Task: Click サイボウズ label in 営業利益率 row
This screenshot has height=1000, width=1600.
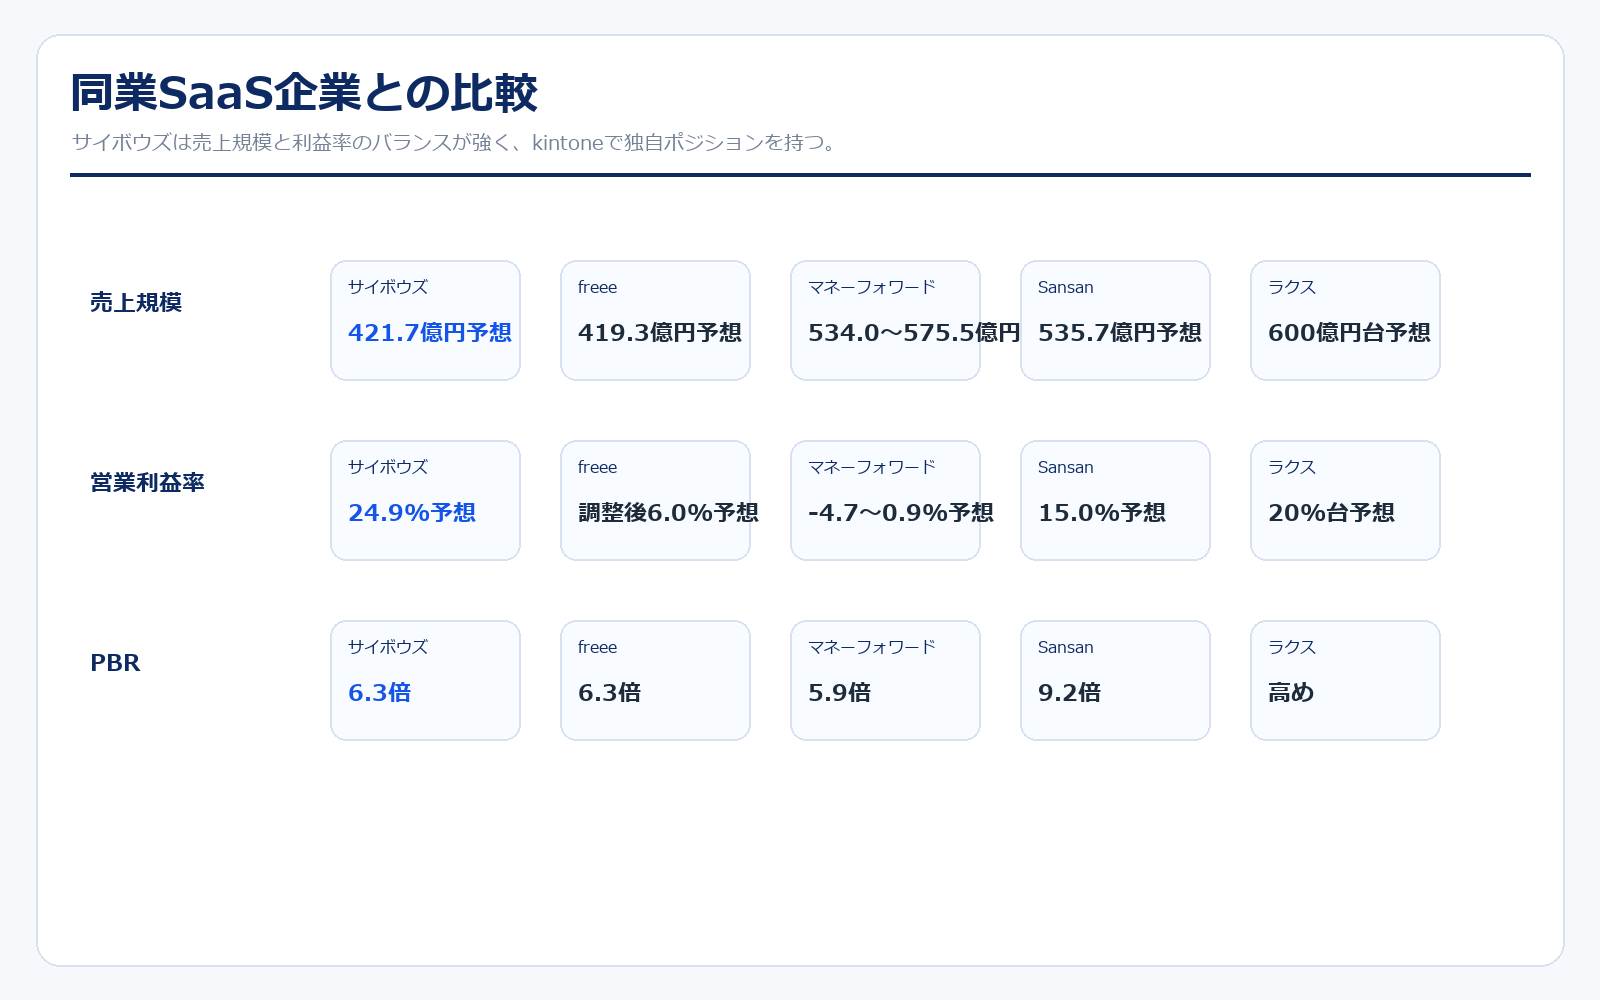Action: (x=388, y=467)
